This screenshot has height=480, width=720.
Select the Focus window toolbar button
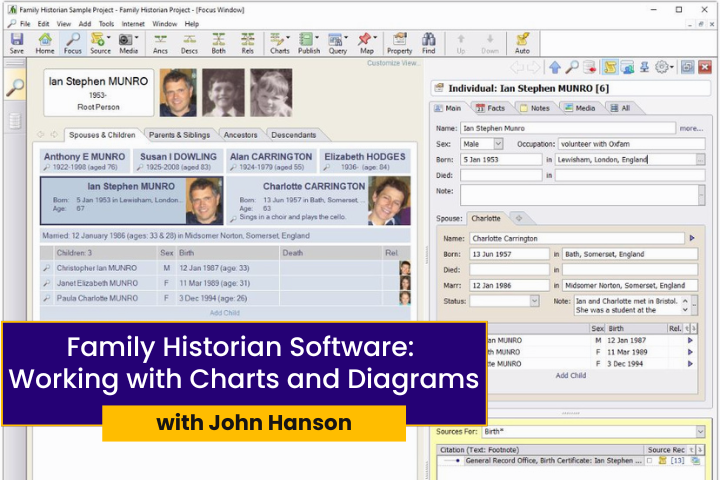tap(73, 43)
